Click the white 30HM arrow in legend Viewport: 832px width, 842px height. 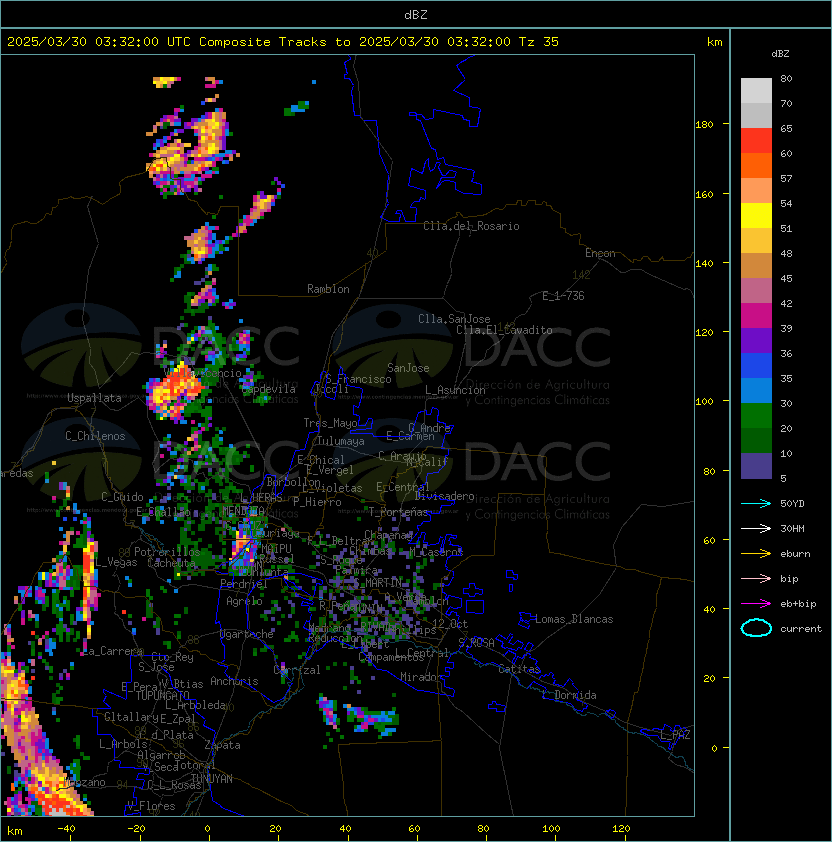756,529
